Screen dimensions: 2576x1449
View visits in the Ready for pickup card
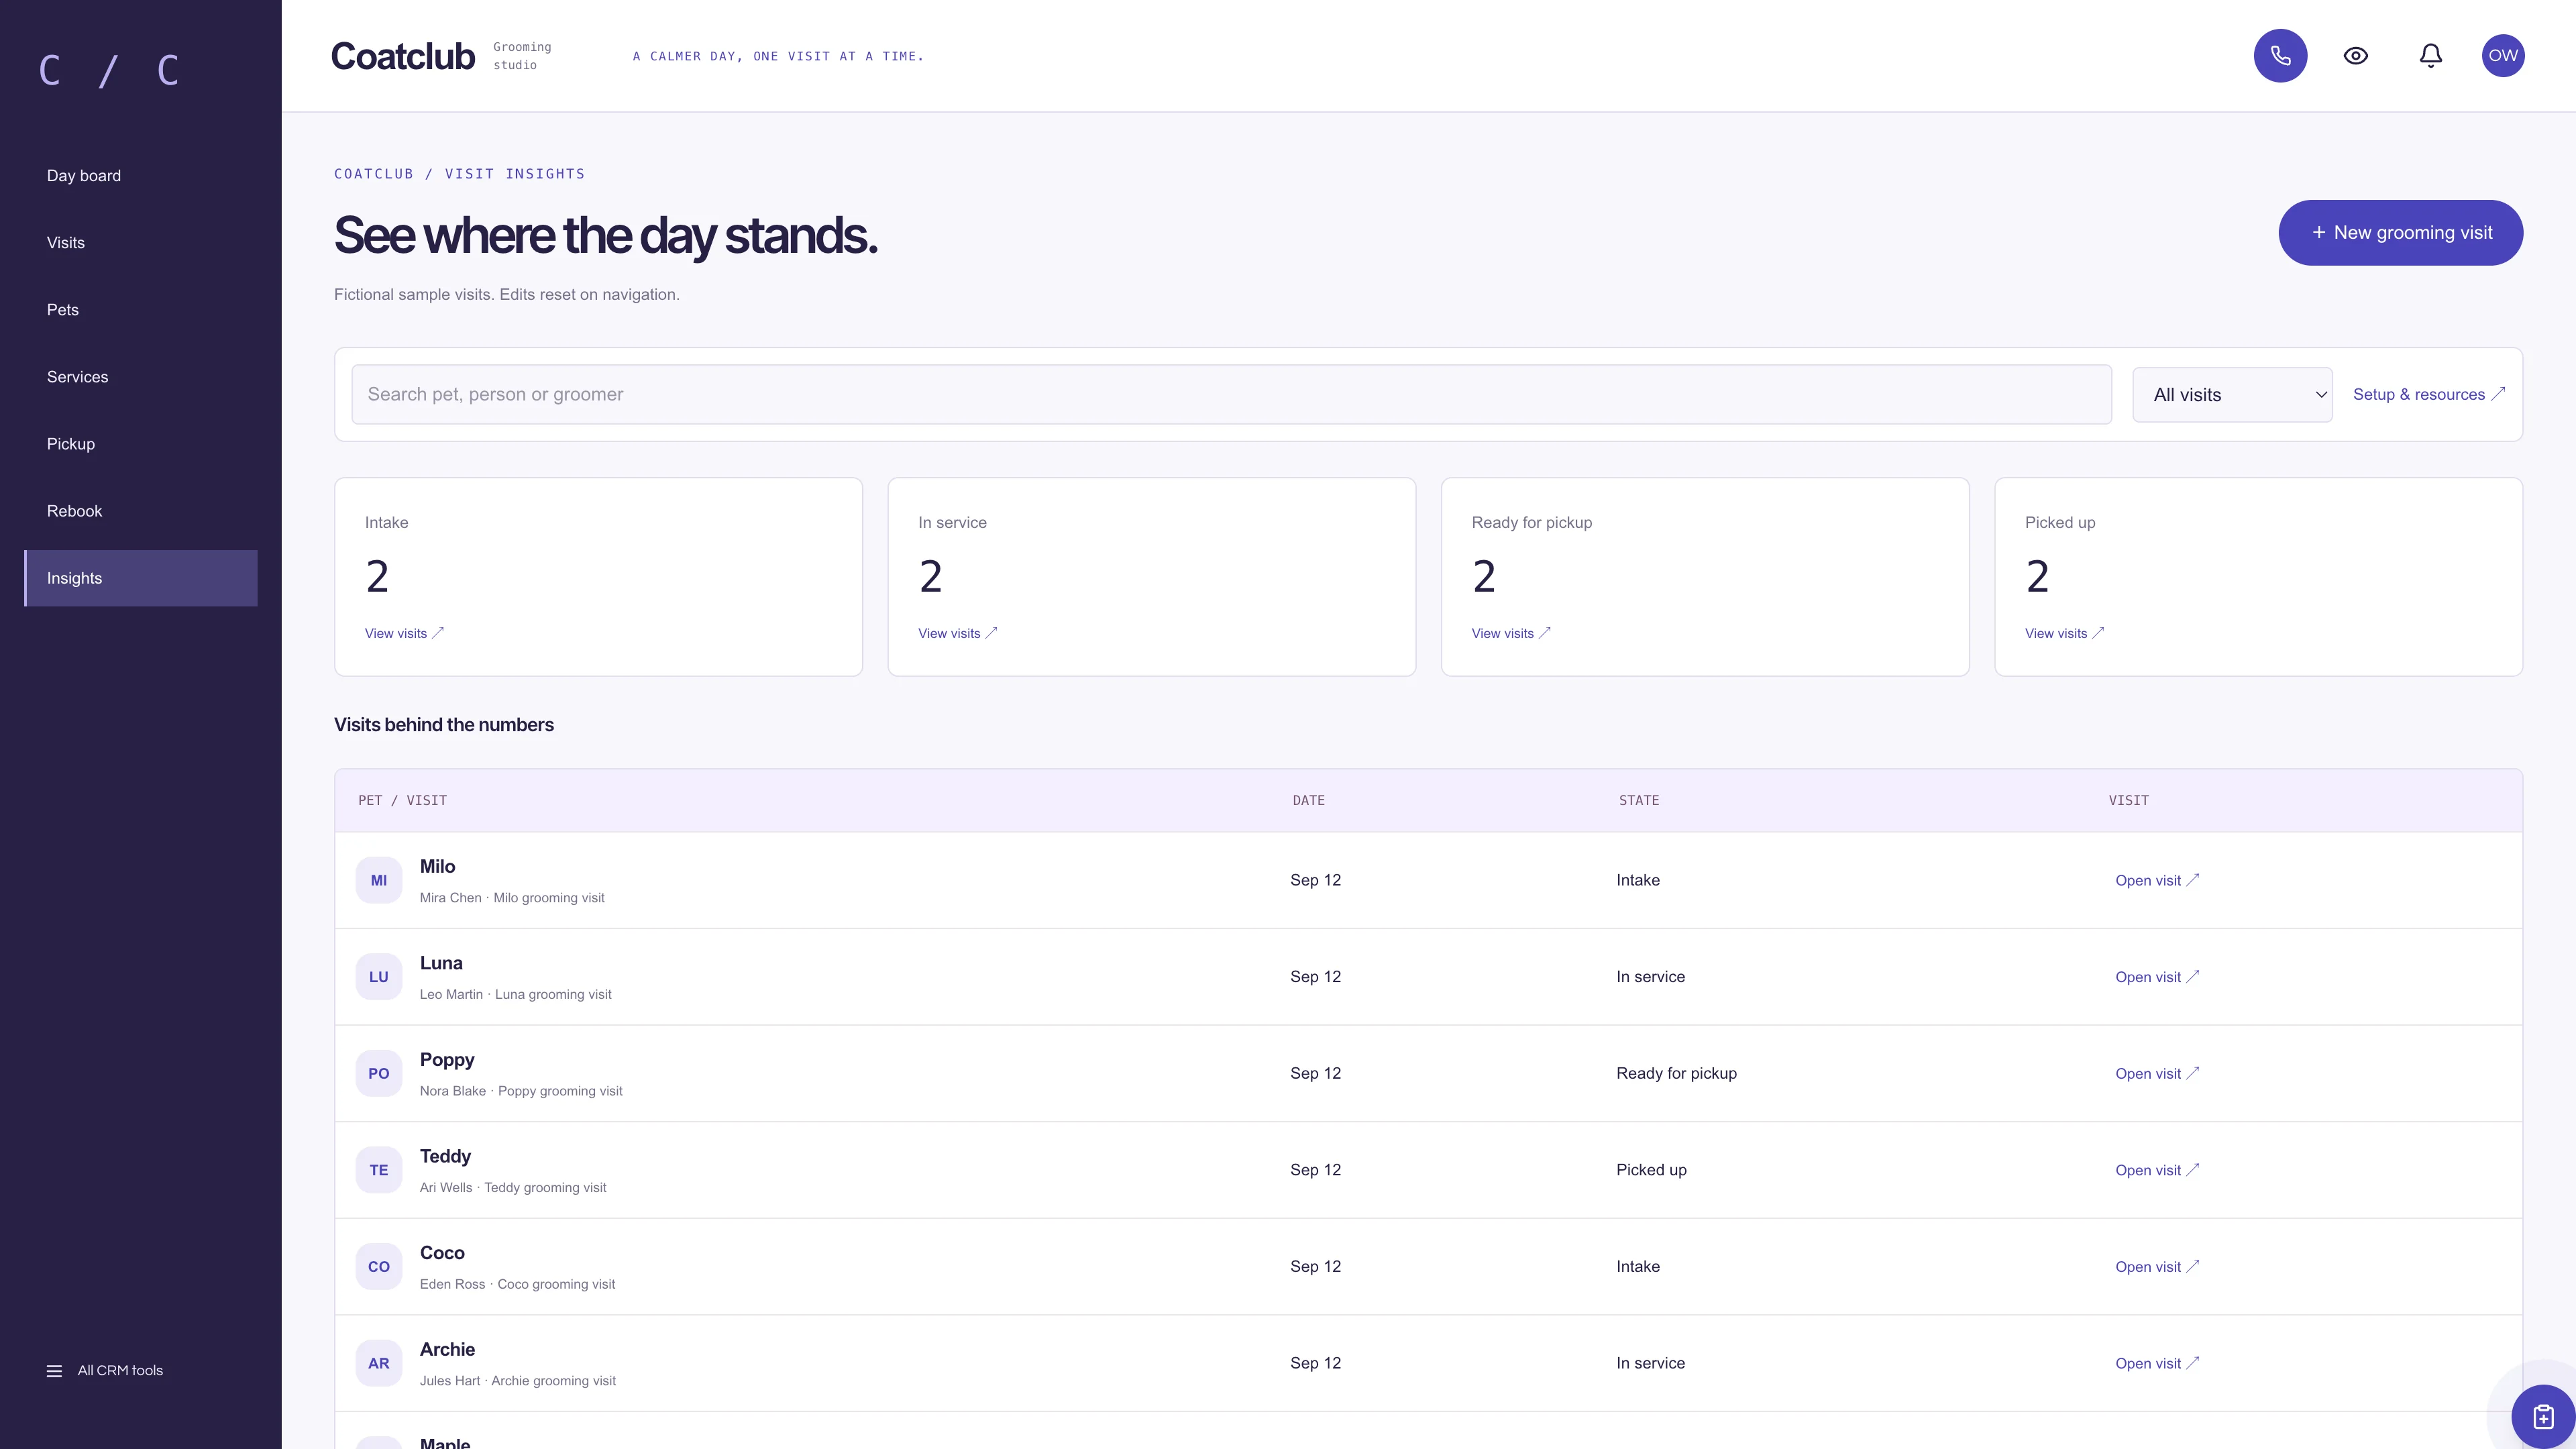click(1511, 633)
